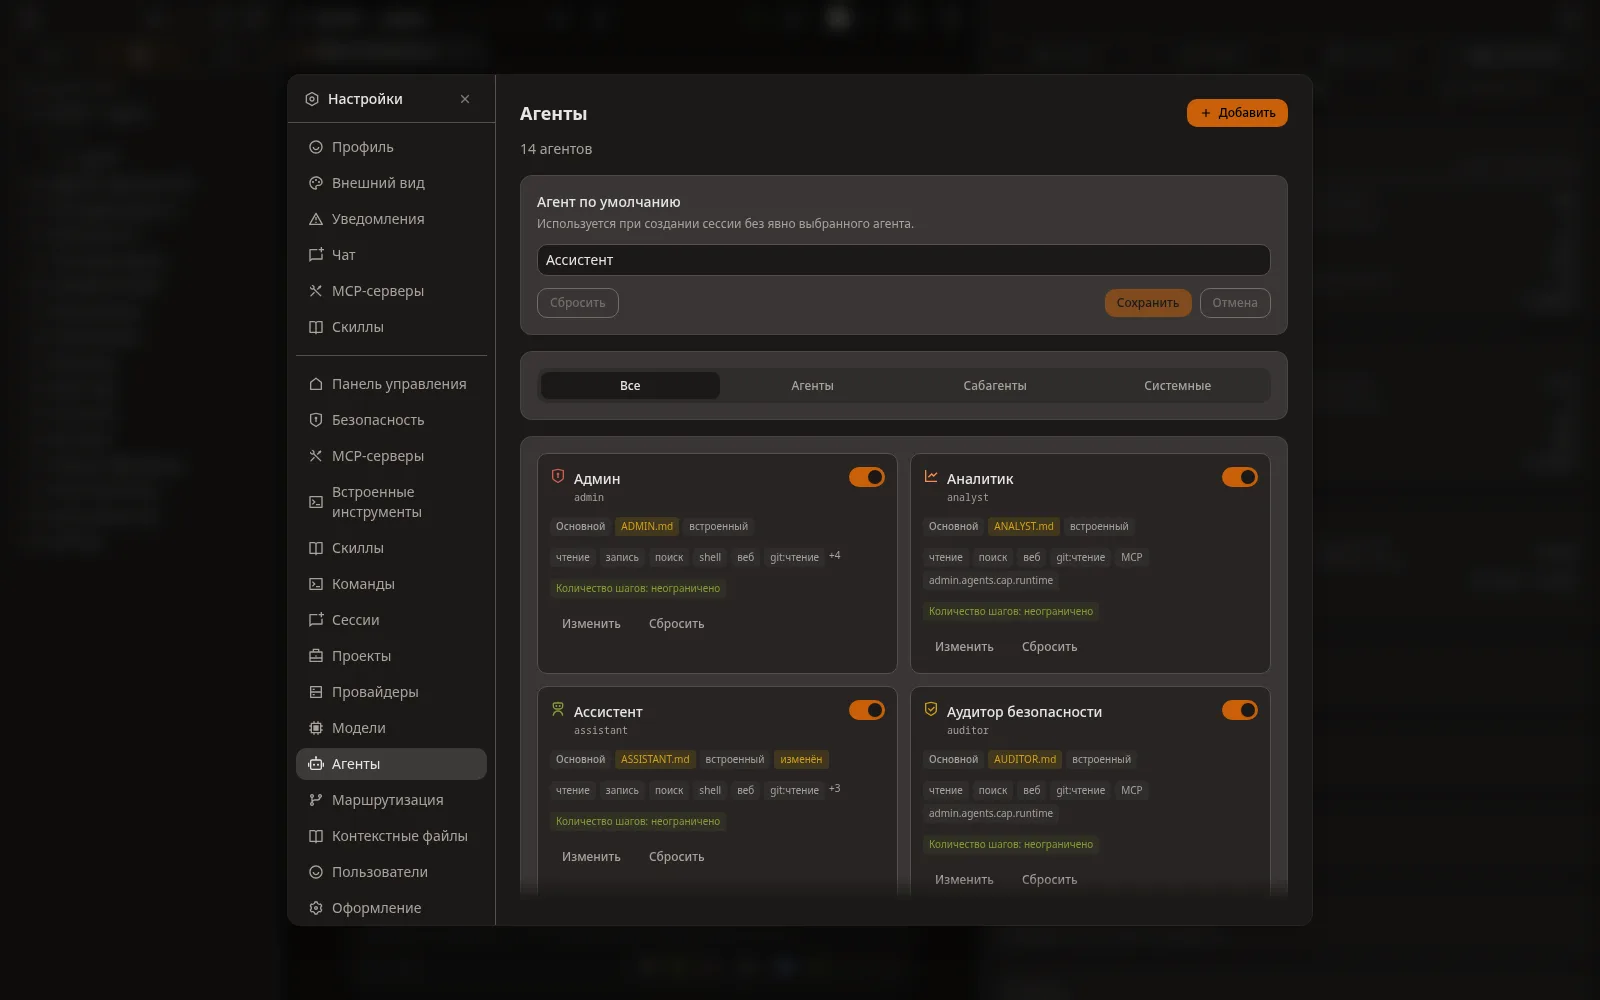
Task: Click Изменить on the Аудитор безопасности card
Action: click(x=964, y=880)
